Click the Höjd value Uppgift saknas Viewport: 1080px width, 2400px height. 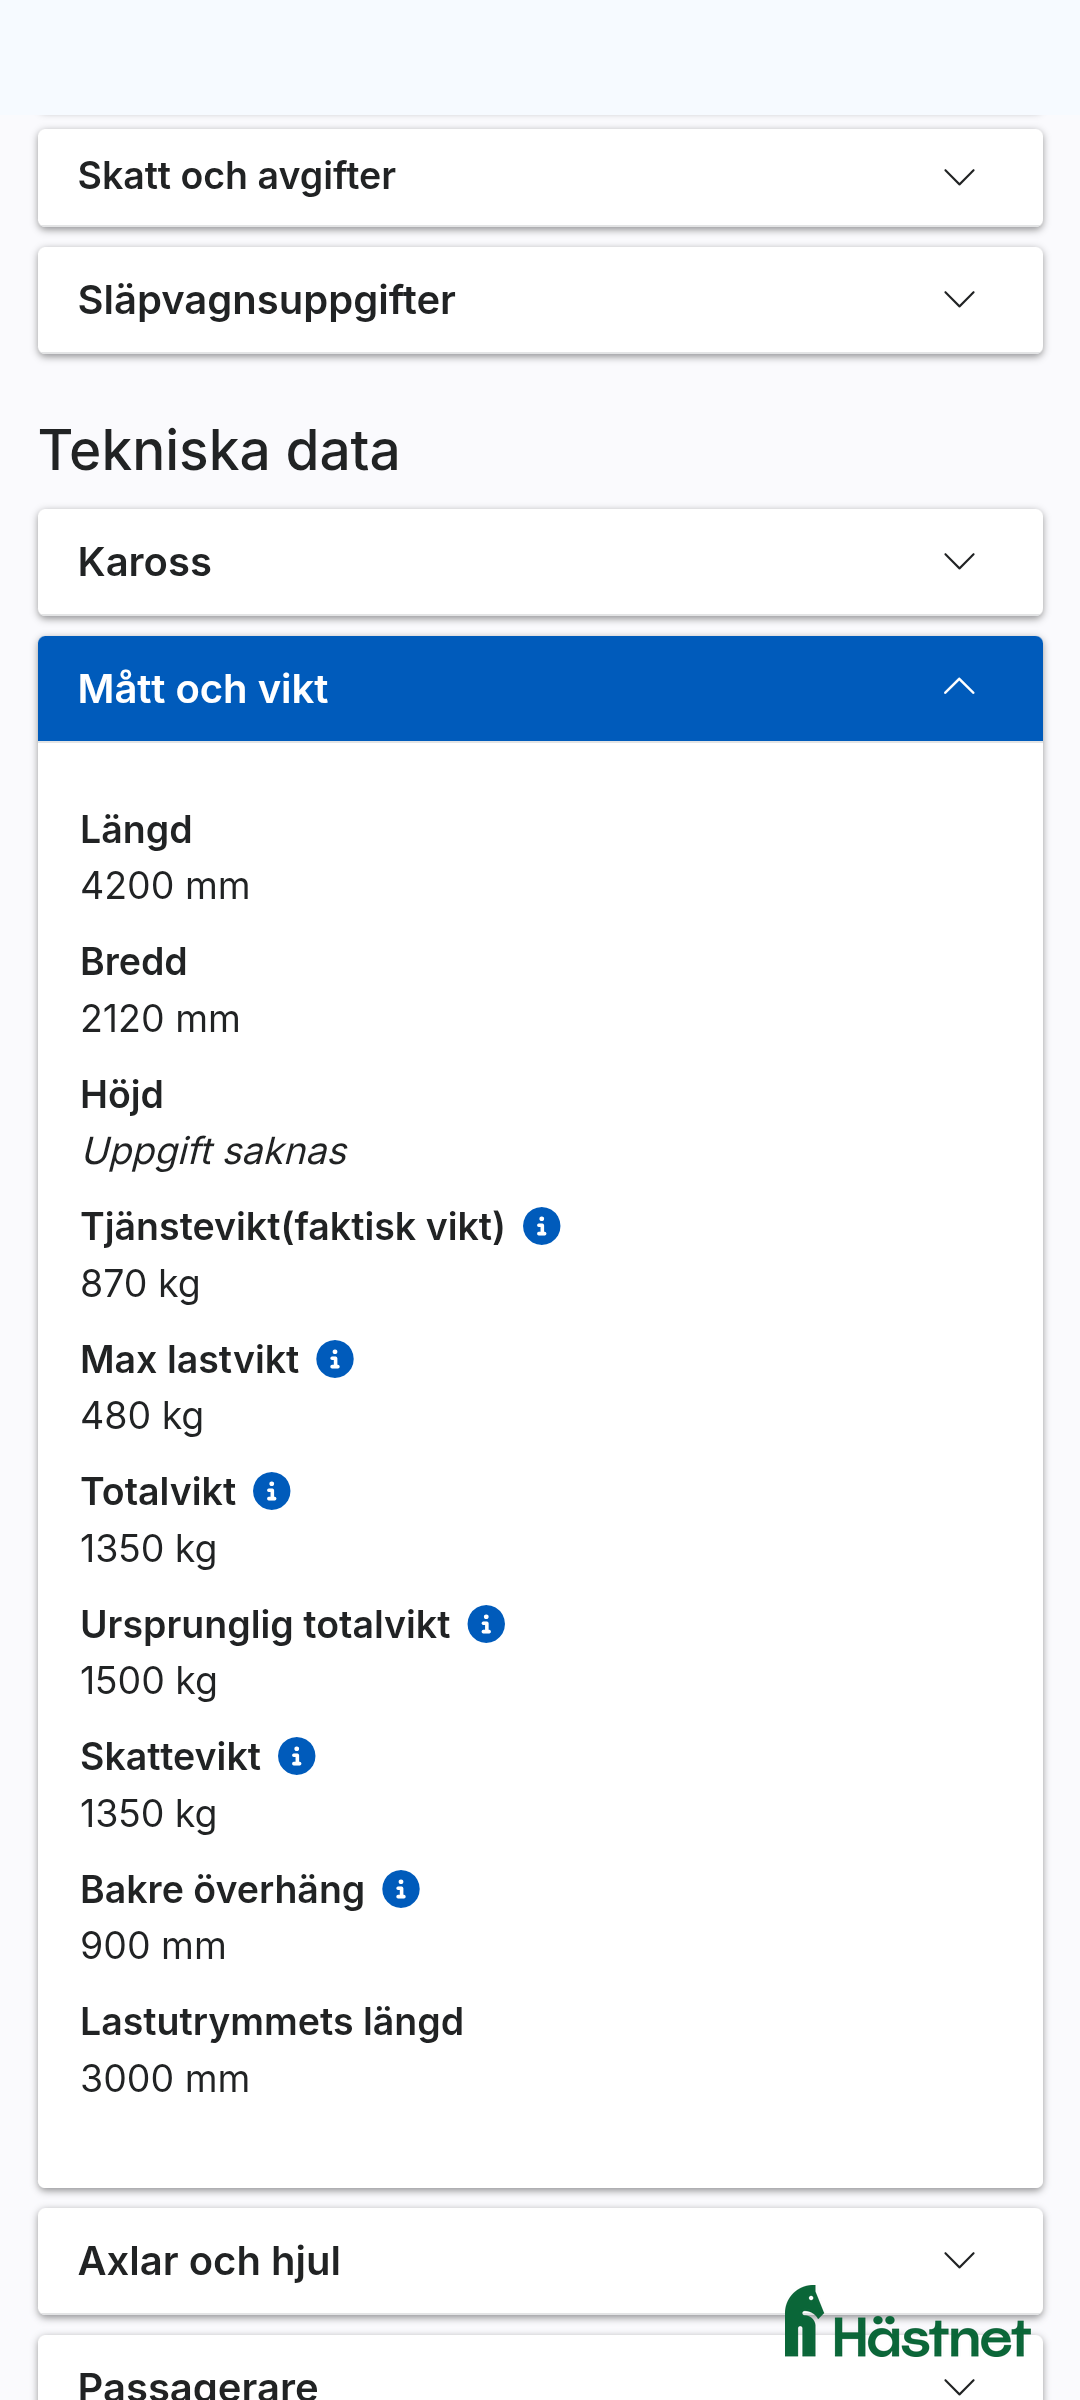(214, 1150)
